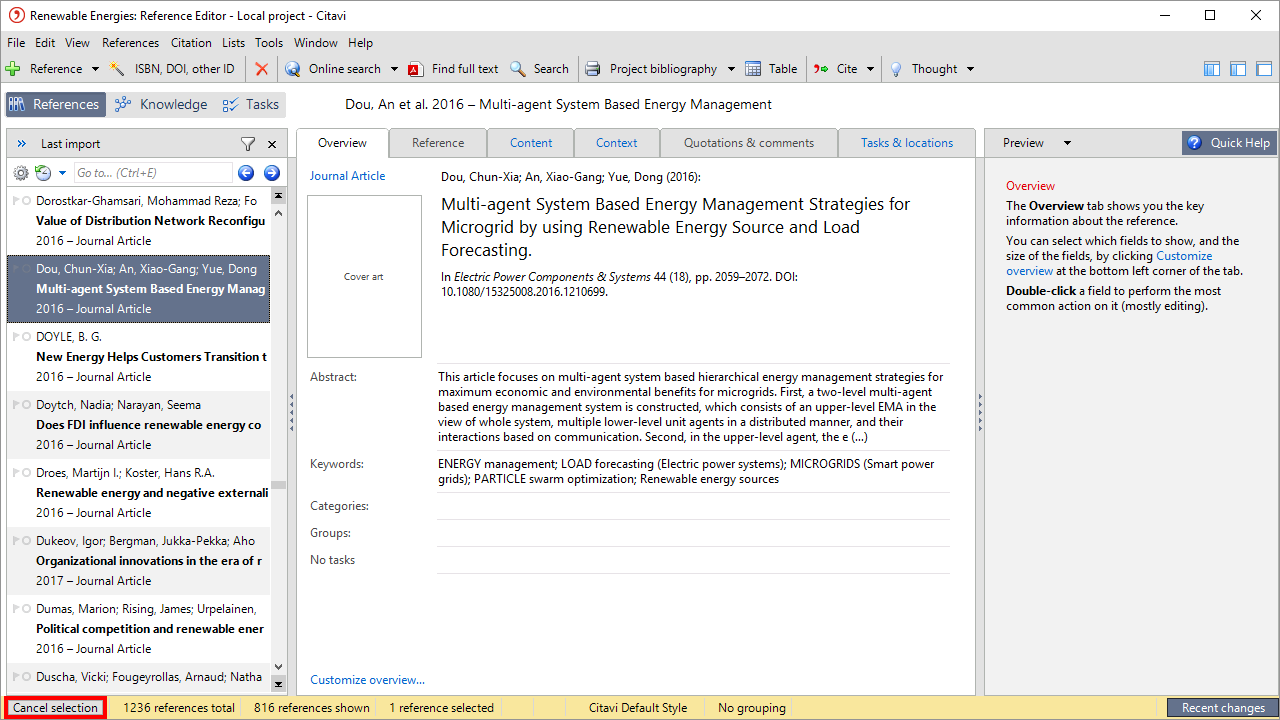The width and height of the screenshot is (1280, 720).
Task: Go forward with the blue right arrow
Action: coord(271,173)
